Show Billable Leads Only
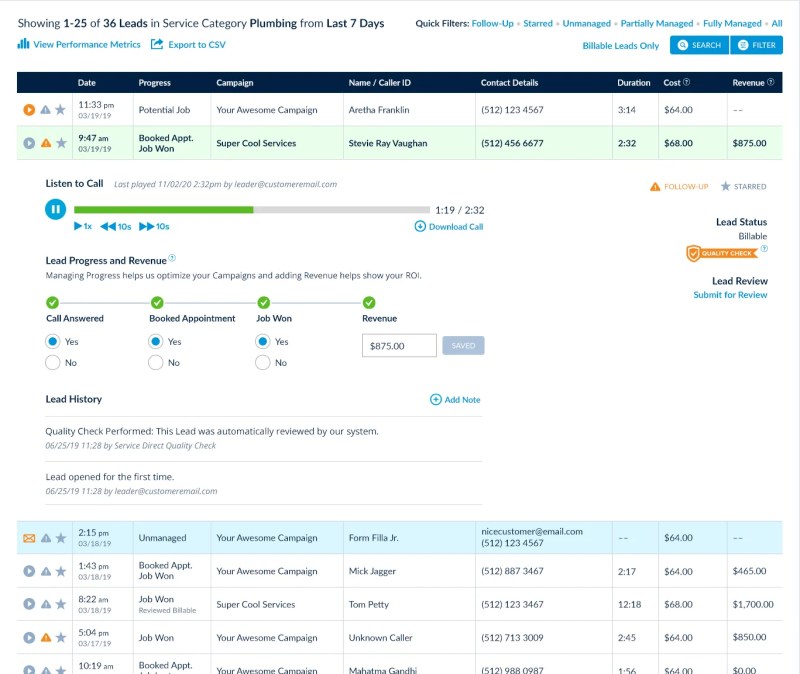Image resolution: width=800 pixels, height=674 pixels. tap(620, 46)
